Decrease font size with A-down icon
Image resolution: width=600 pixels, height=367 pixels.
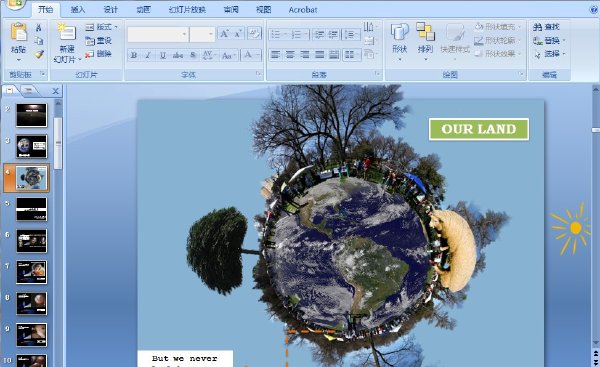tap(238, 34)
